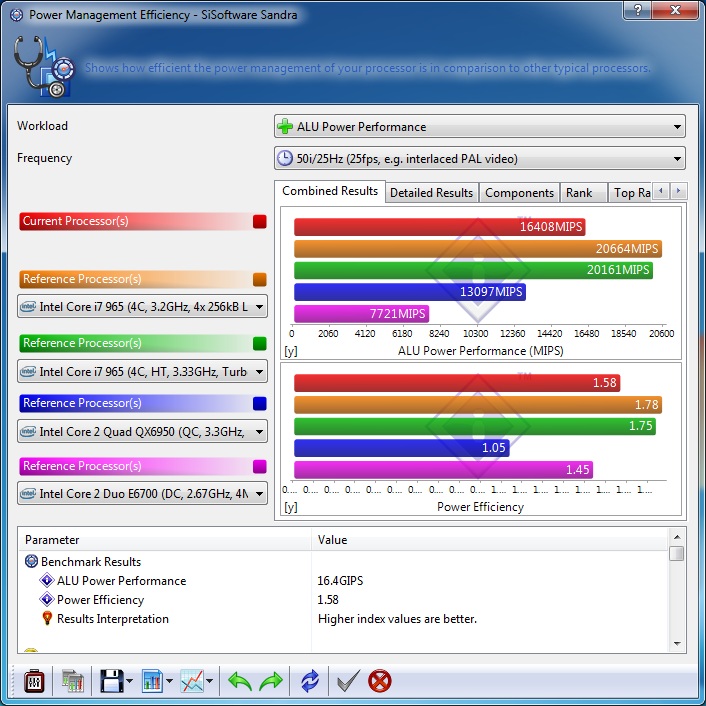Click the orange 20664MIPS bar
Screen dimensions: 706x706
[x=478, y=249]
